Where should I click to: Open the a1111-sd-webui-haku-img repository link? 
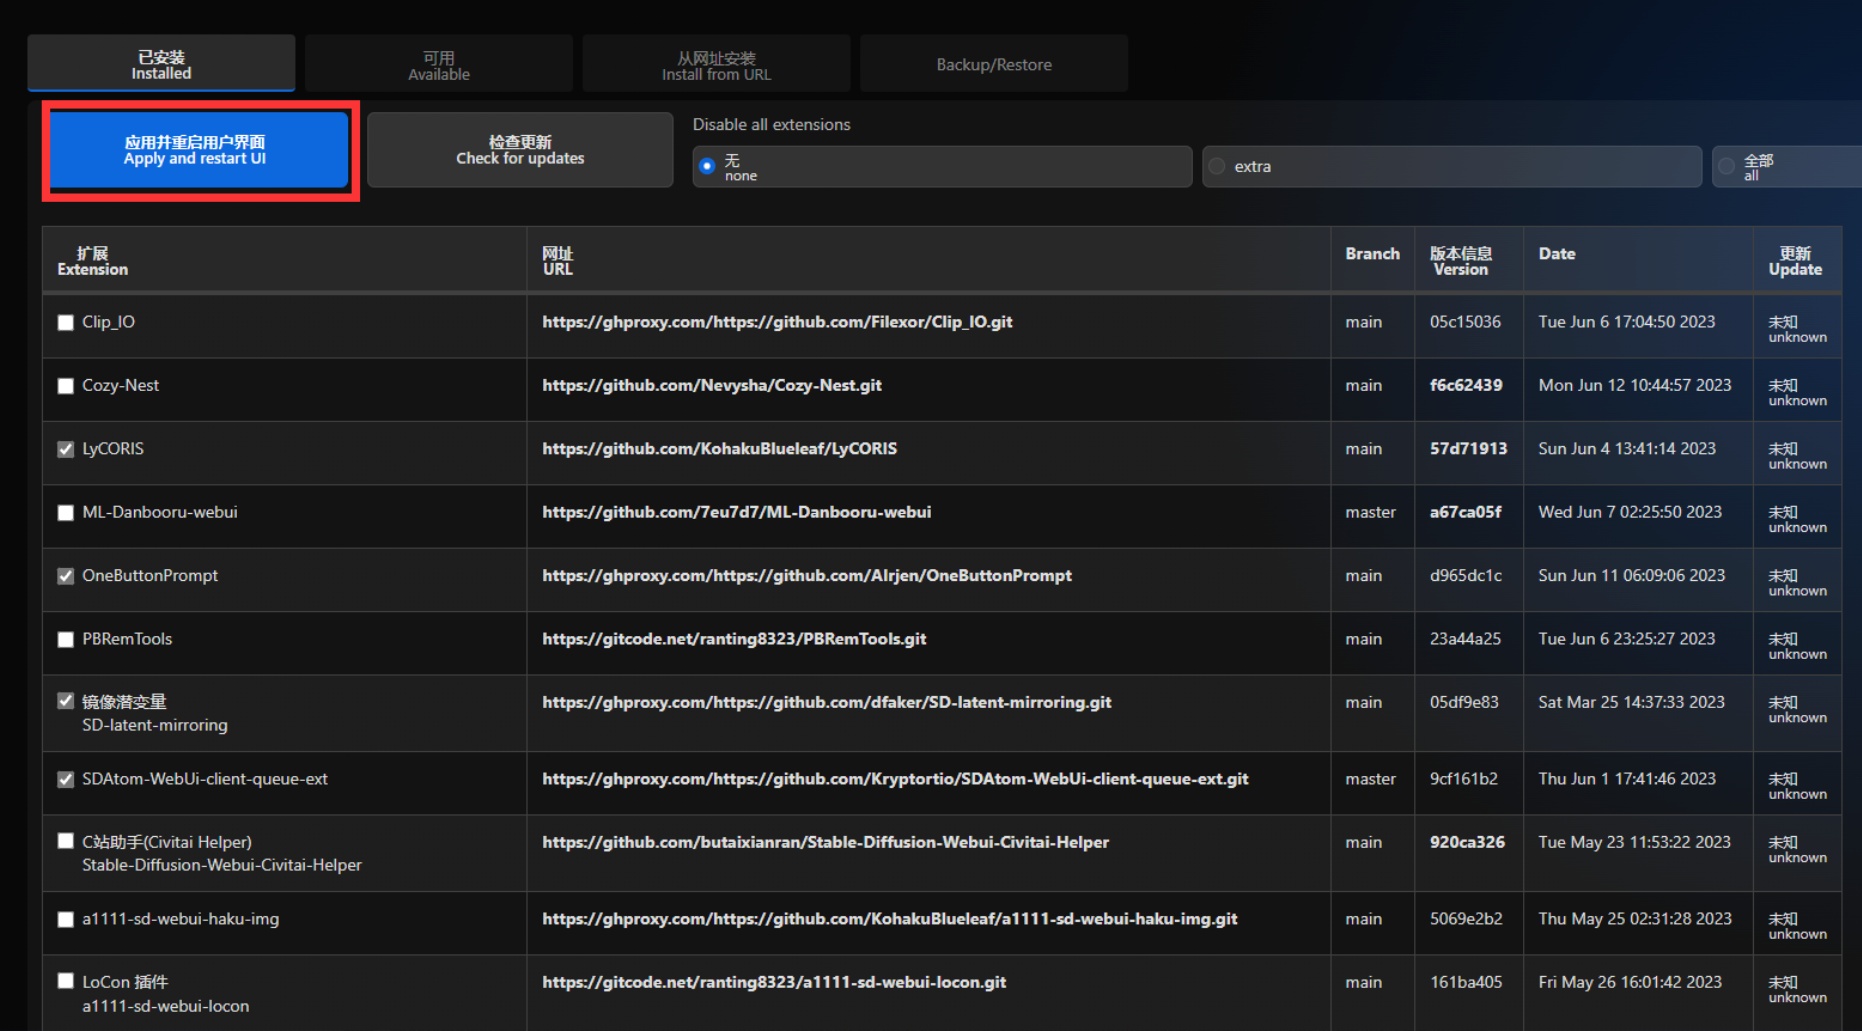(890, 918)
